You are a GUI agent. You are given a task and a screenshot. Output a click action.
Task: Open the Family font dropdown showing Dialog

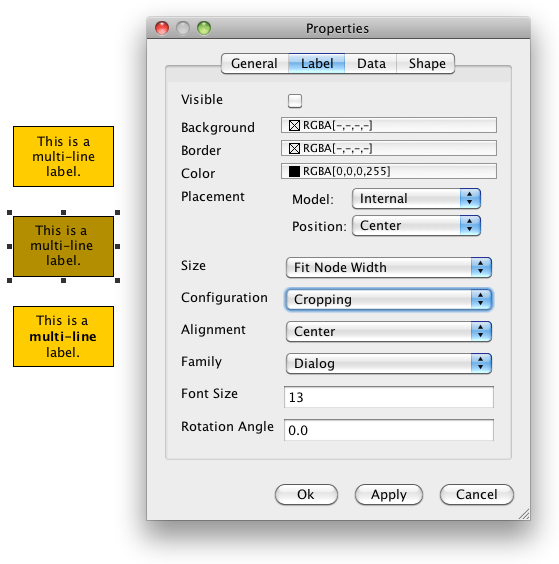pyautogui.click(x=388, y=363)
